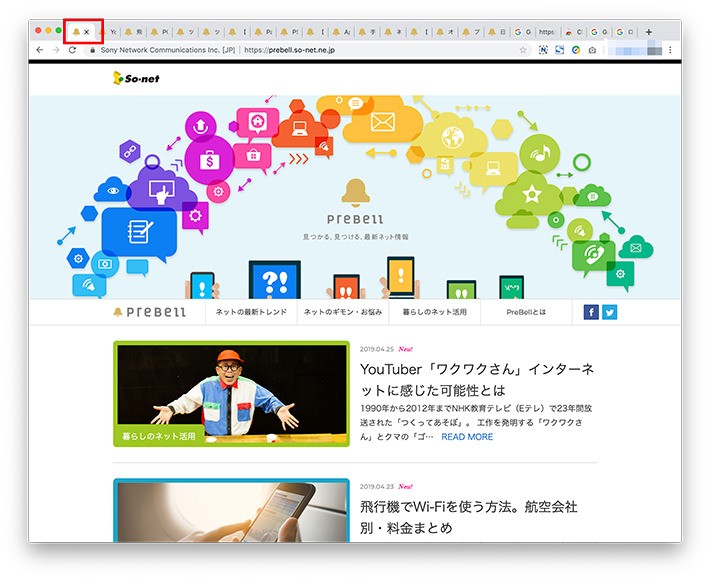
Task: Switch to the tab with rainbow favicon
Action: click(573, 32)
